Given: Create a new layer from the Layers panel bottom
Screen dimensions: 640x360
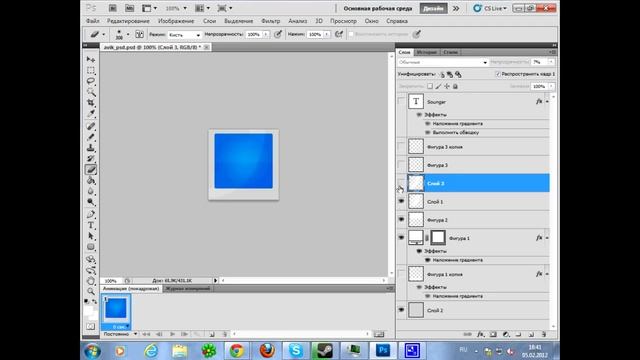Looking at the screenshot, I should coord(531,334).
